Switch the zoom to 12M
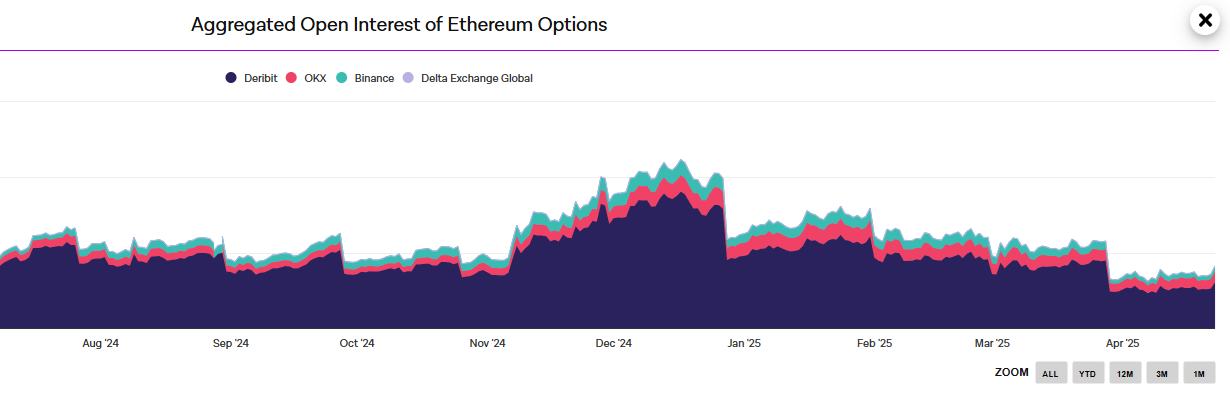 tap(1124, 373)
